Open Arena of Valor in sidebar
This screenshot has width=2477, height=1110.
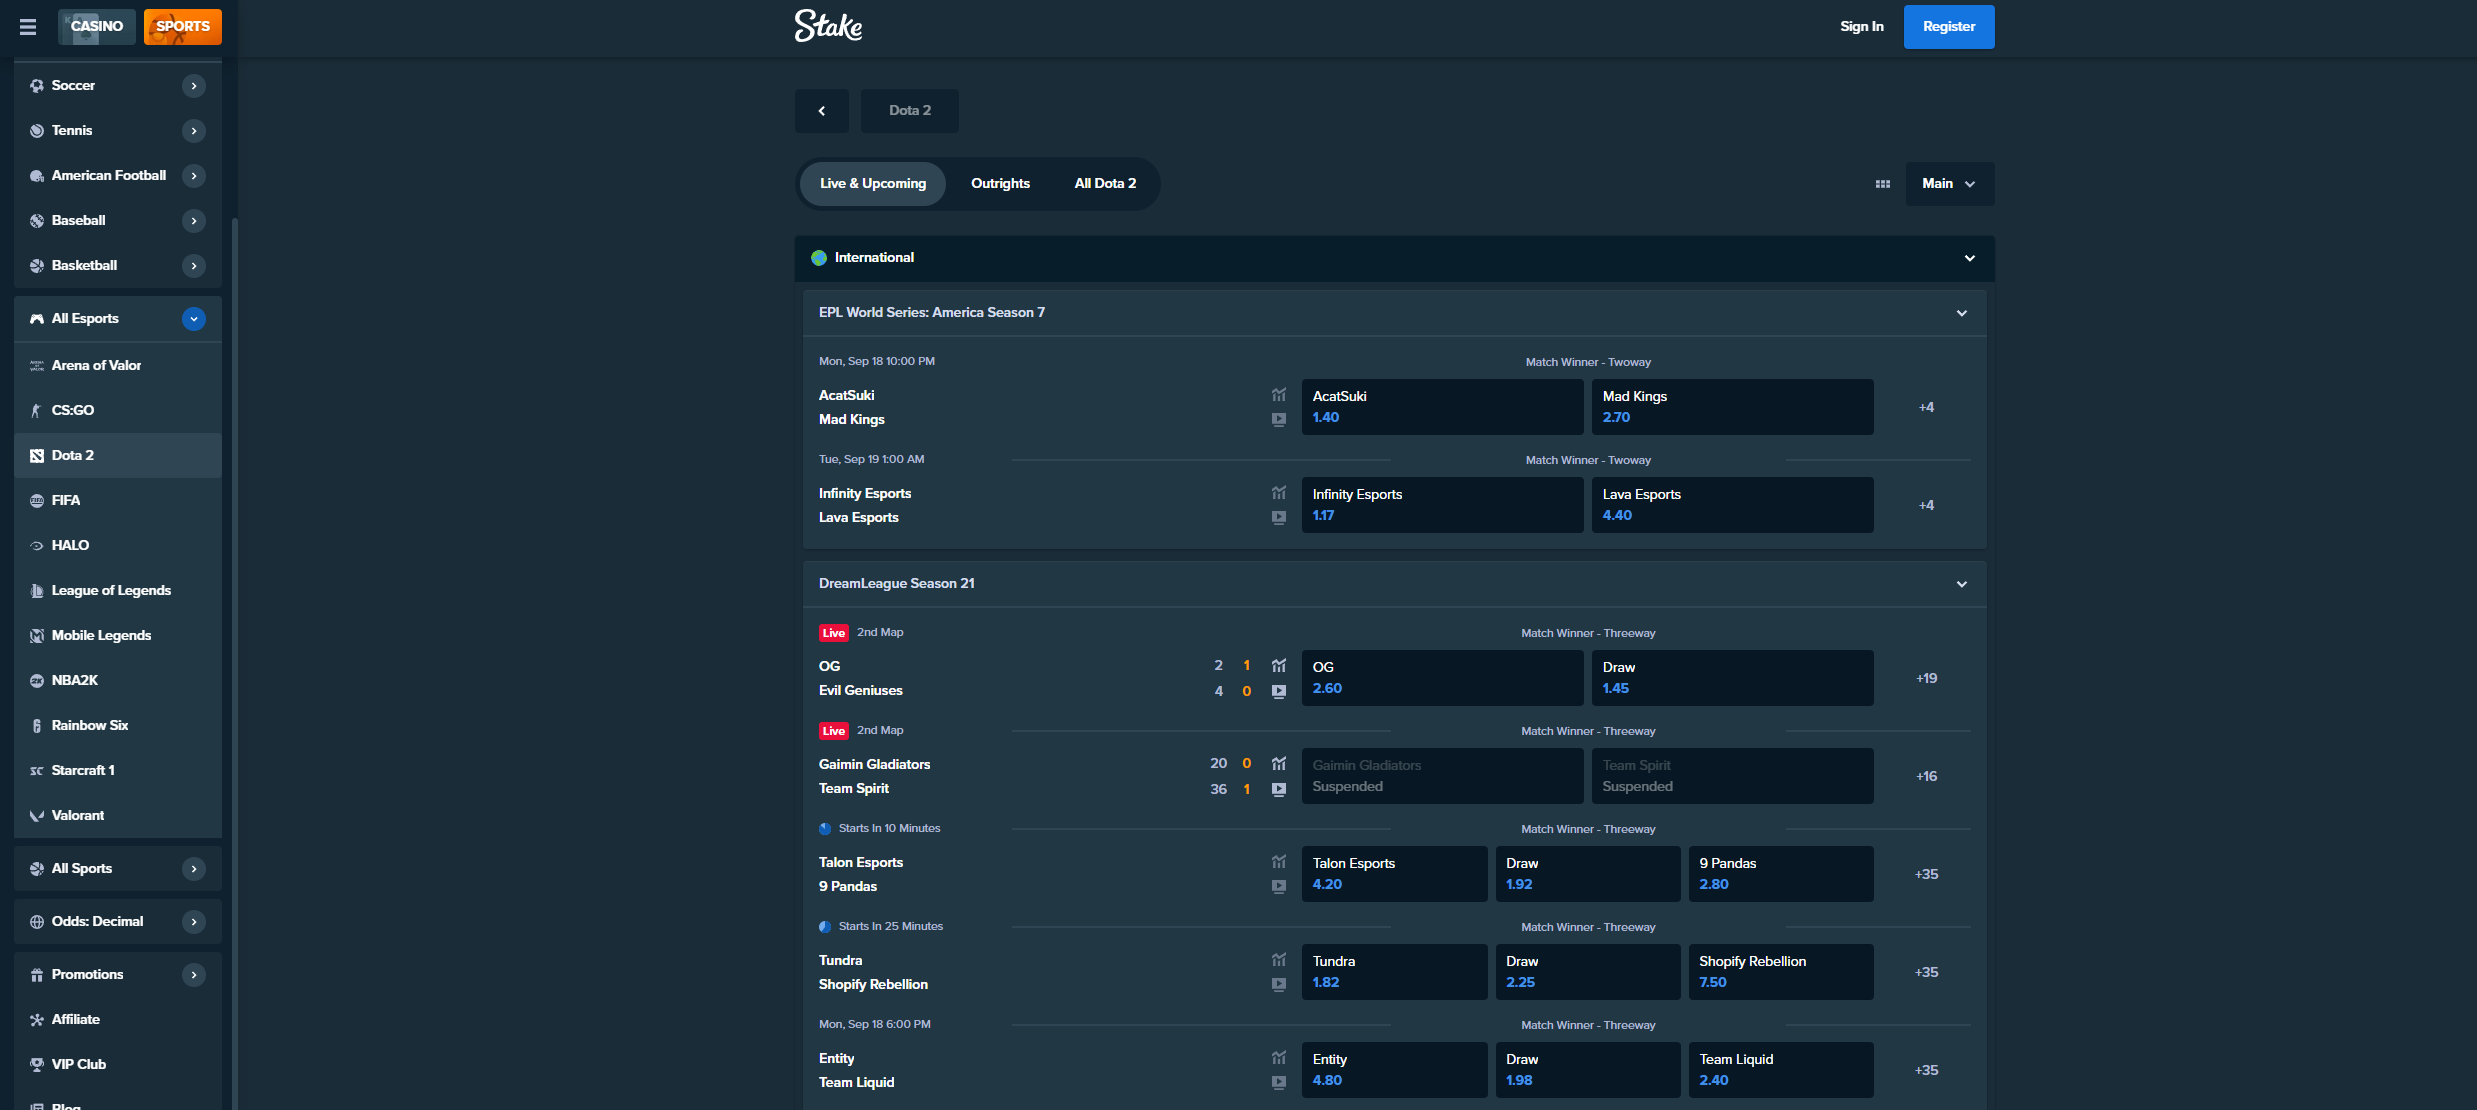coord(118,366)
